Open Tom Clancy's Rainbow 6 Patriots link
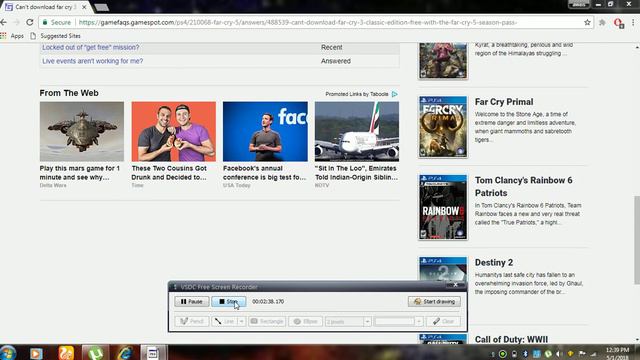 coord(523,187)
